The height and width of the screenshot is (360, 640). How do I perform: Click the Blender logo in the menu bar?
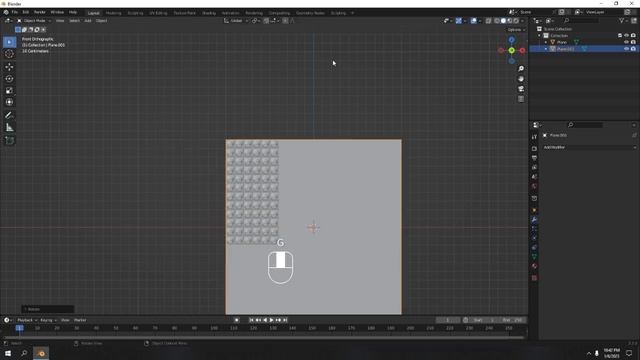pyautogui.click(x=6, y=12)
